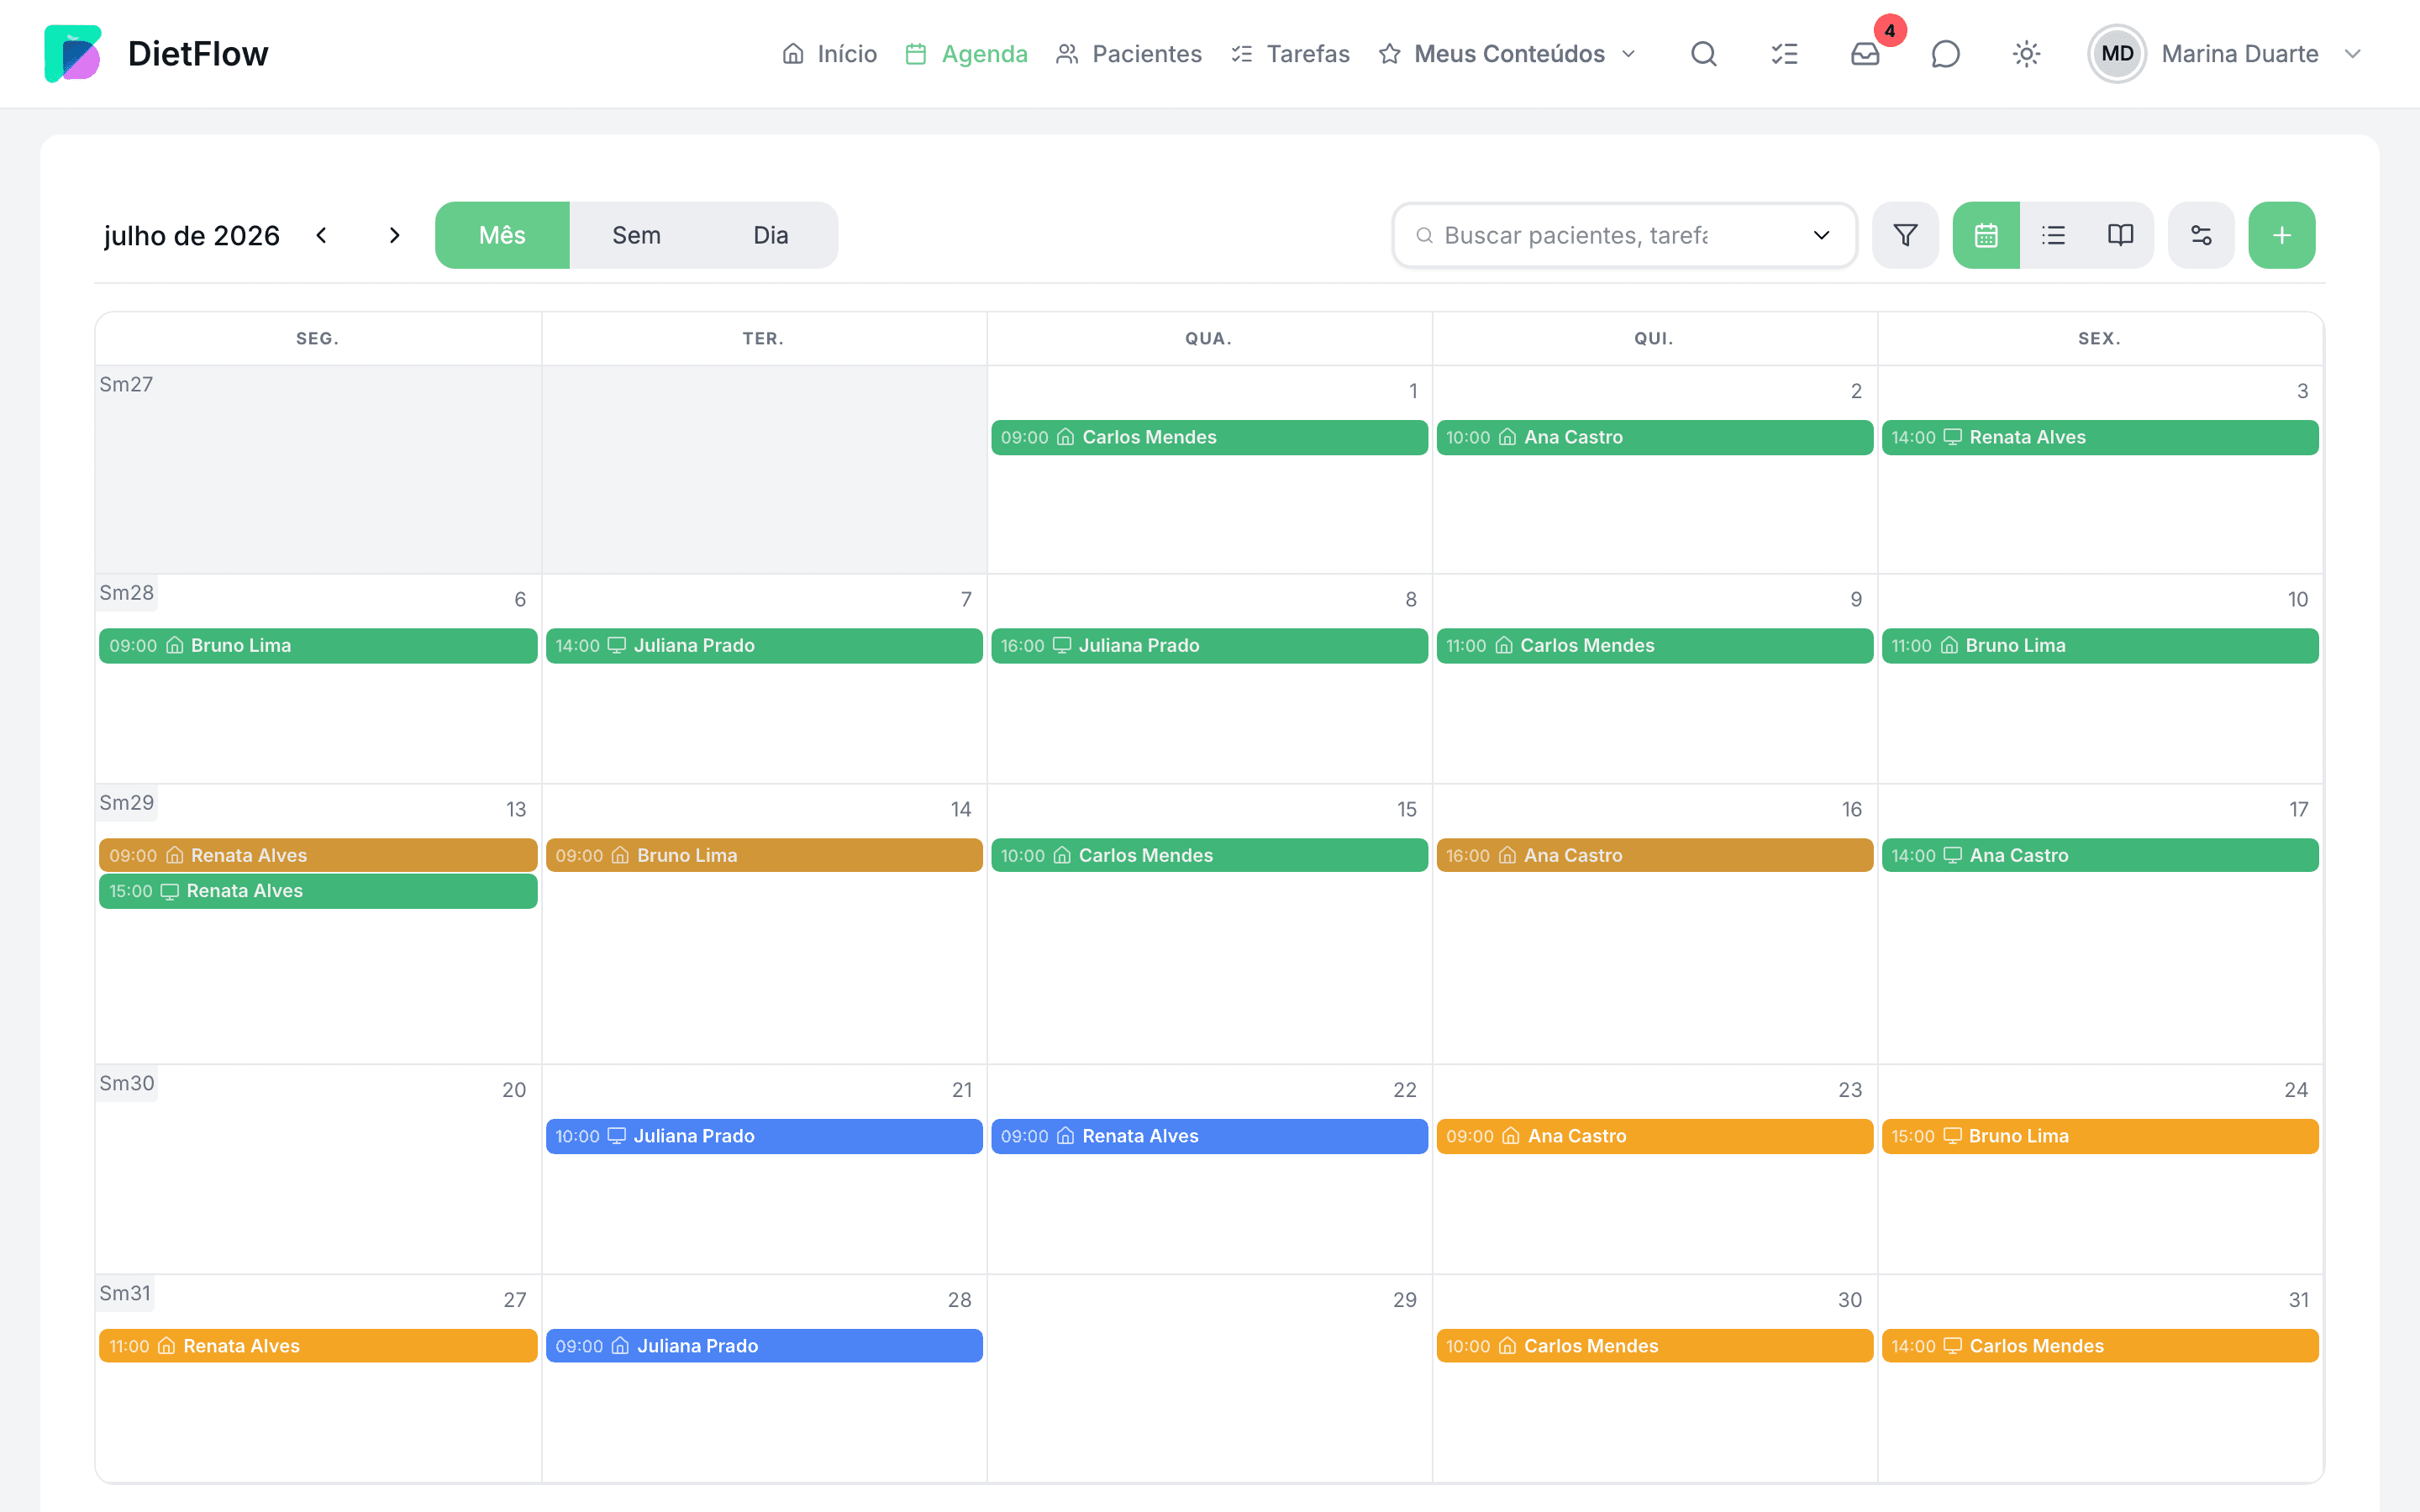Go to next month arrow
Screen dimensions: 2420x1512
tap(394, 235)
